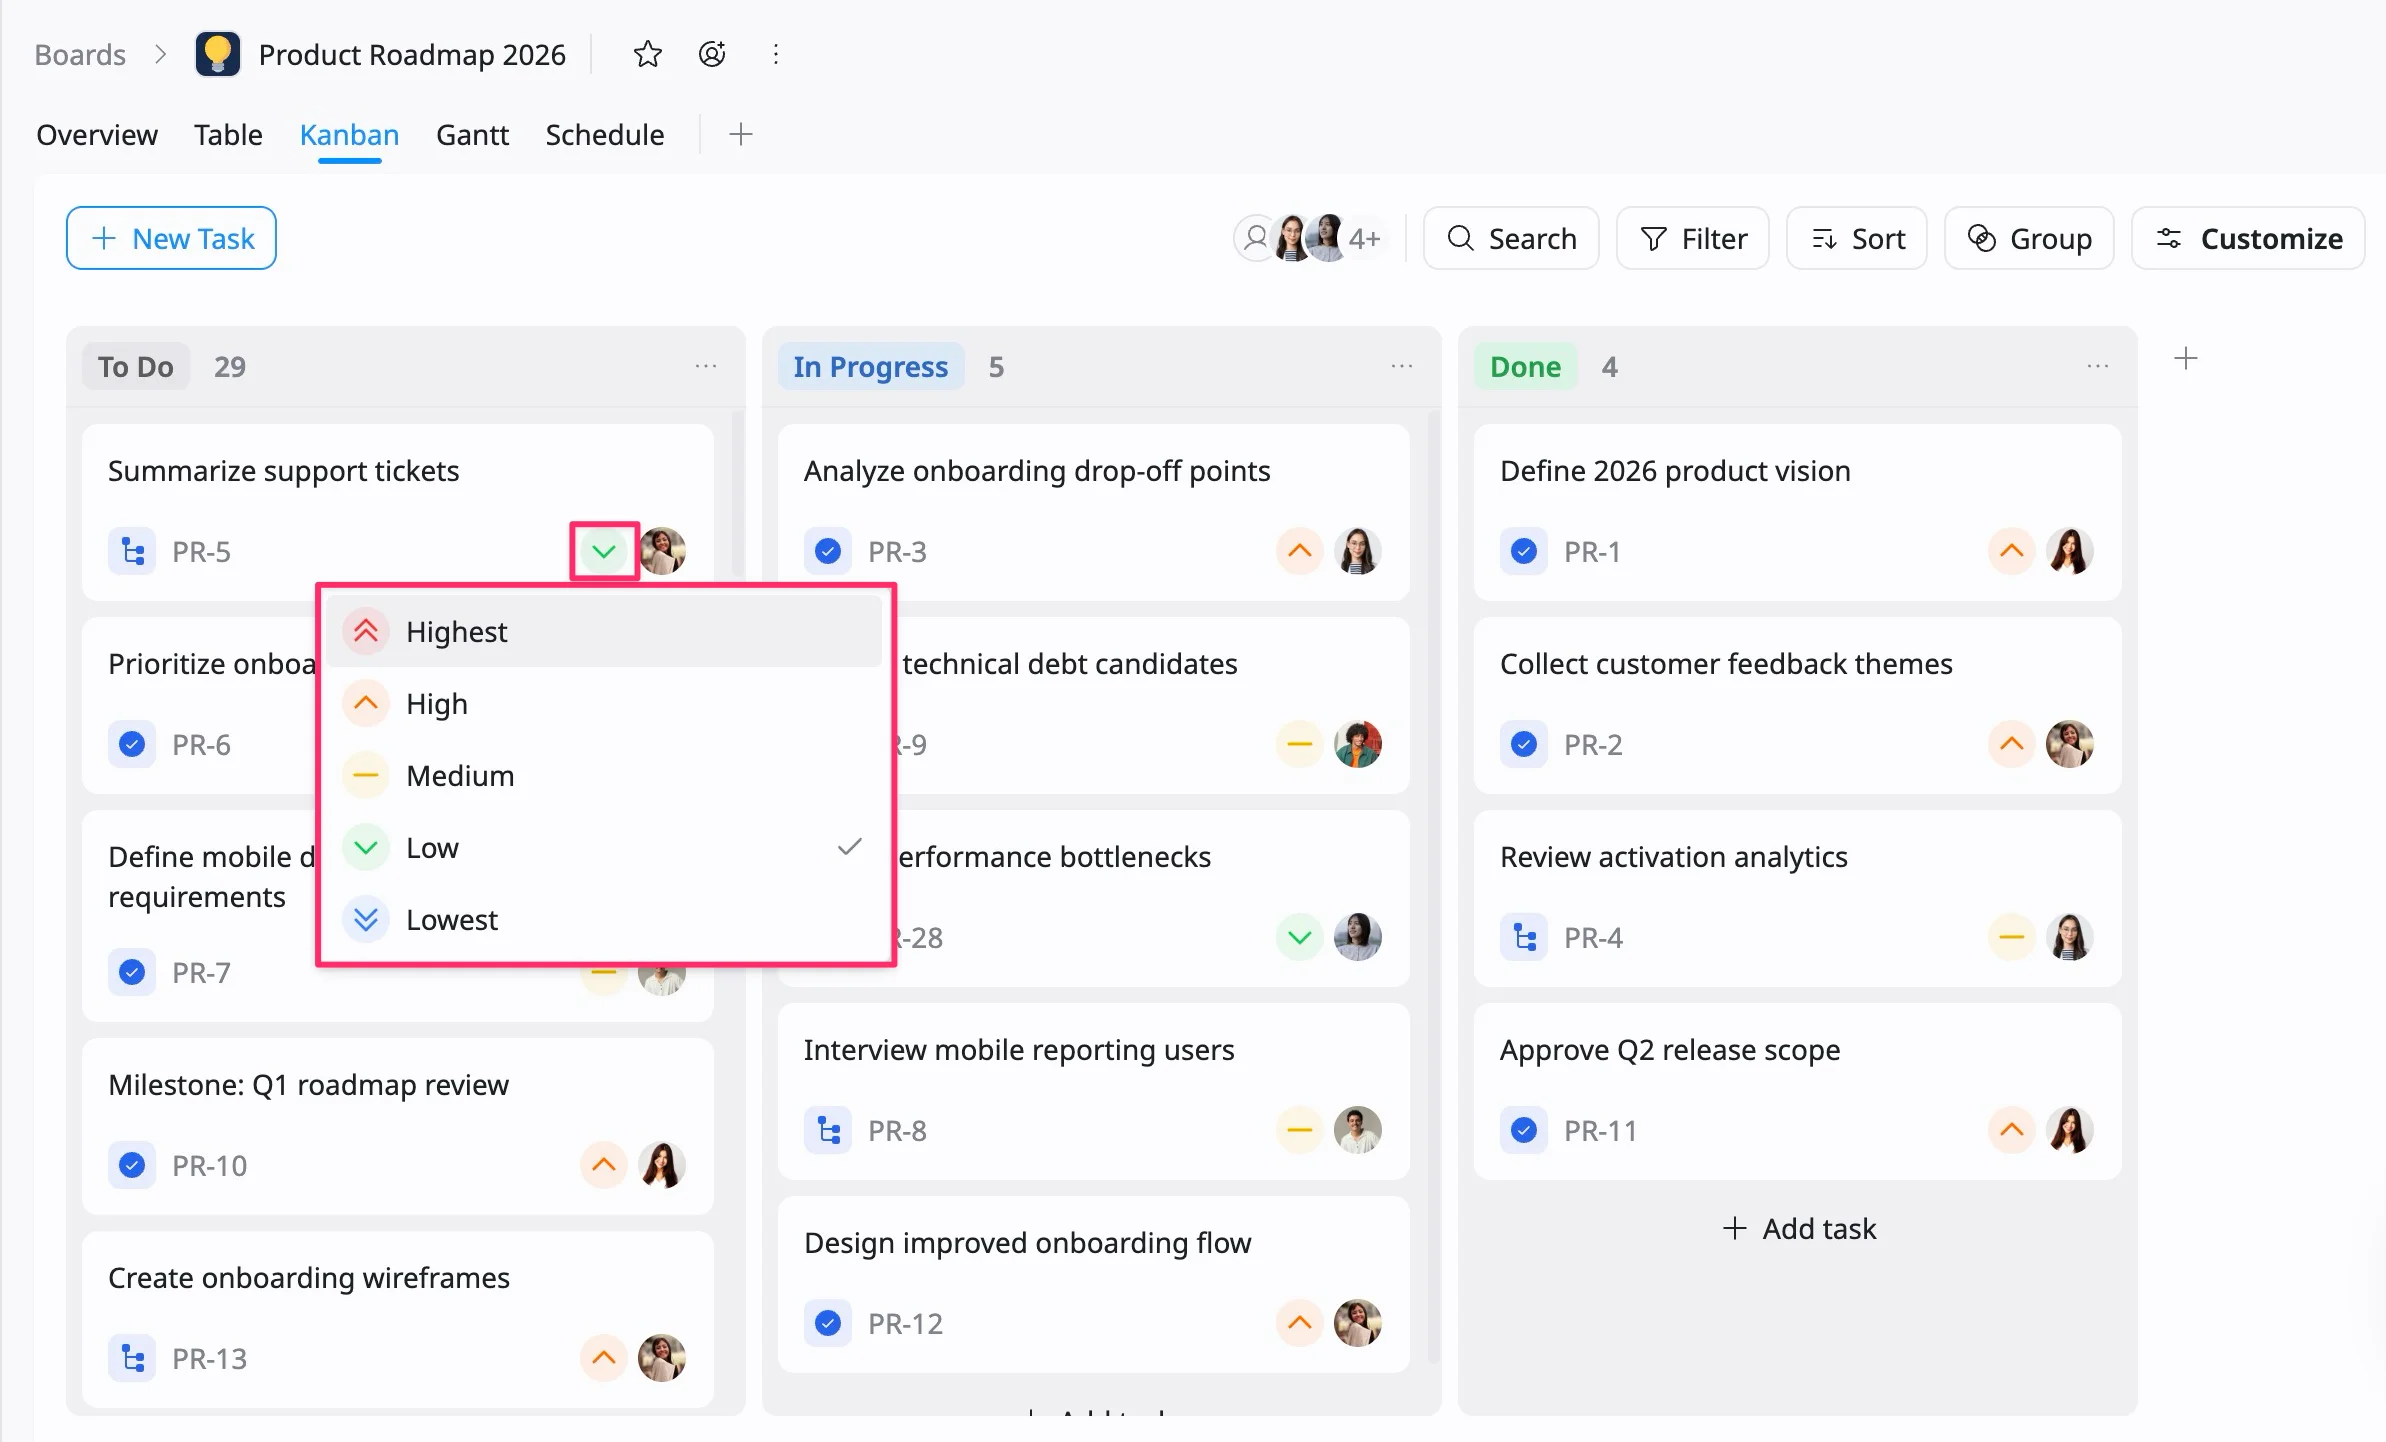Open the High priority dropdown on PR-3

[x=1300, y=551]
